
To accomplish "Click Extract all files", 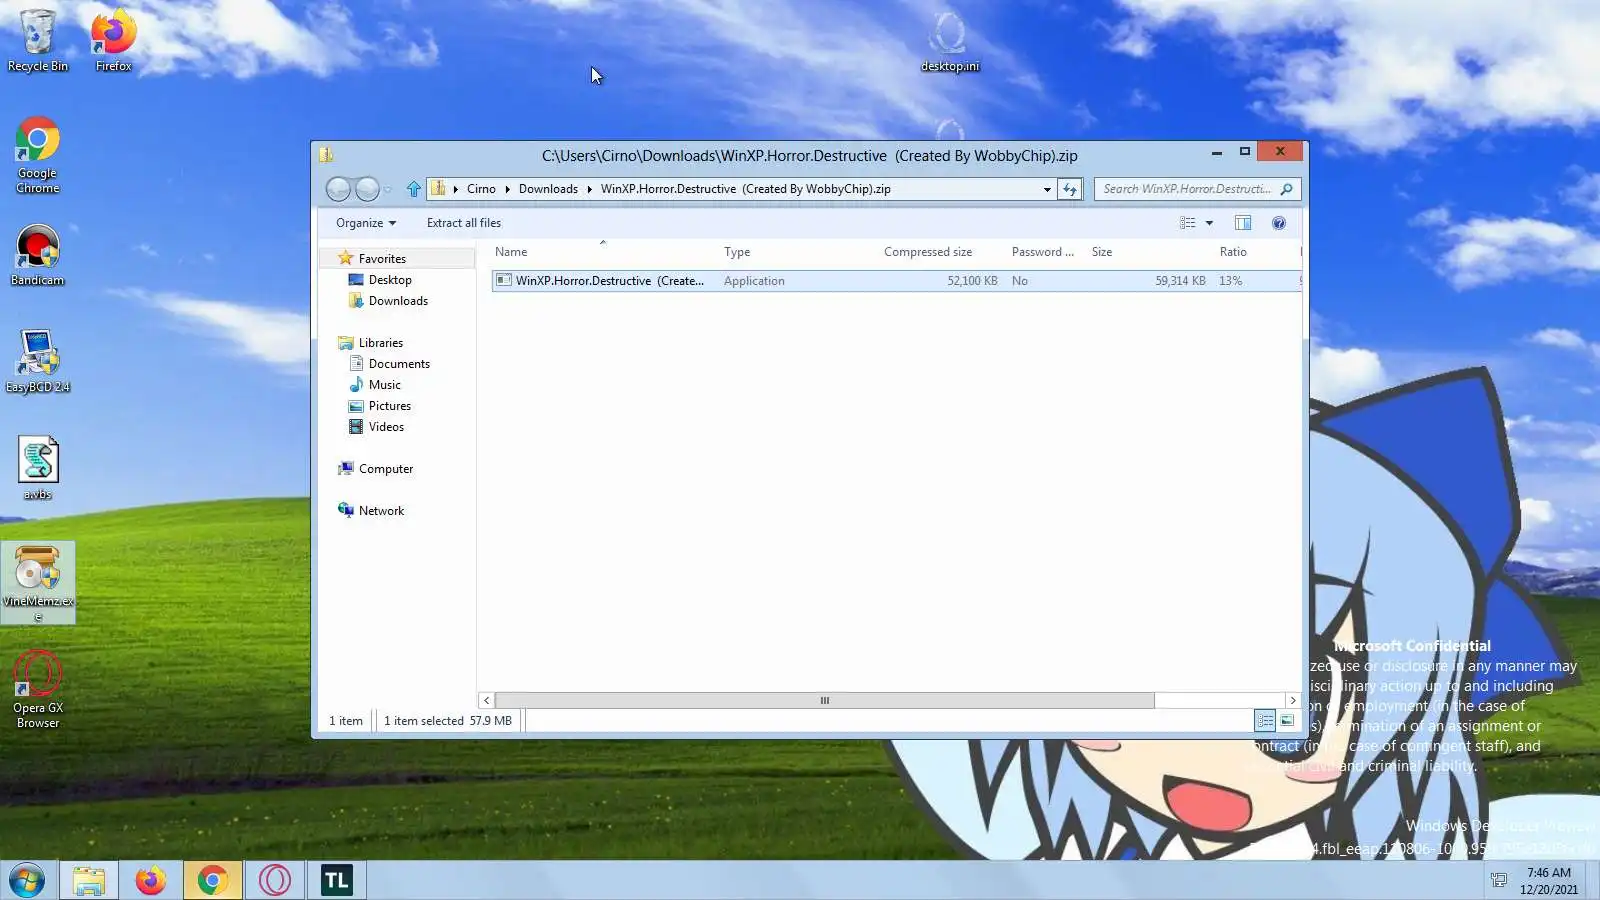I will (x=464, y=223).
